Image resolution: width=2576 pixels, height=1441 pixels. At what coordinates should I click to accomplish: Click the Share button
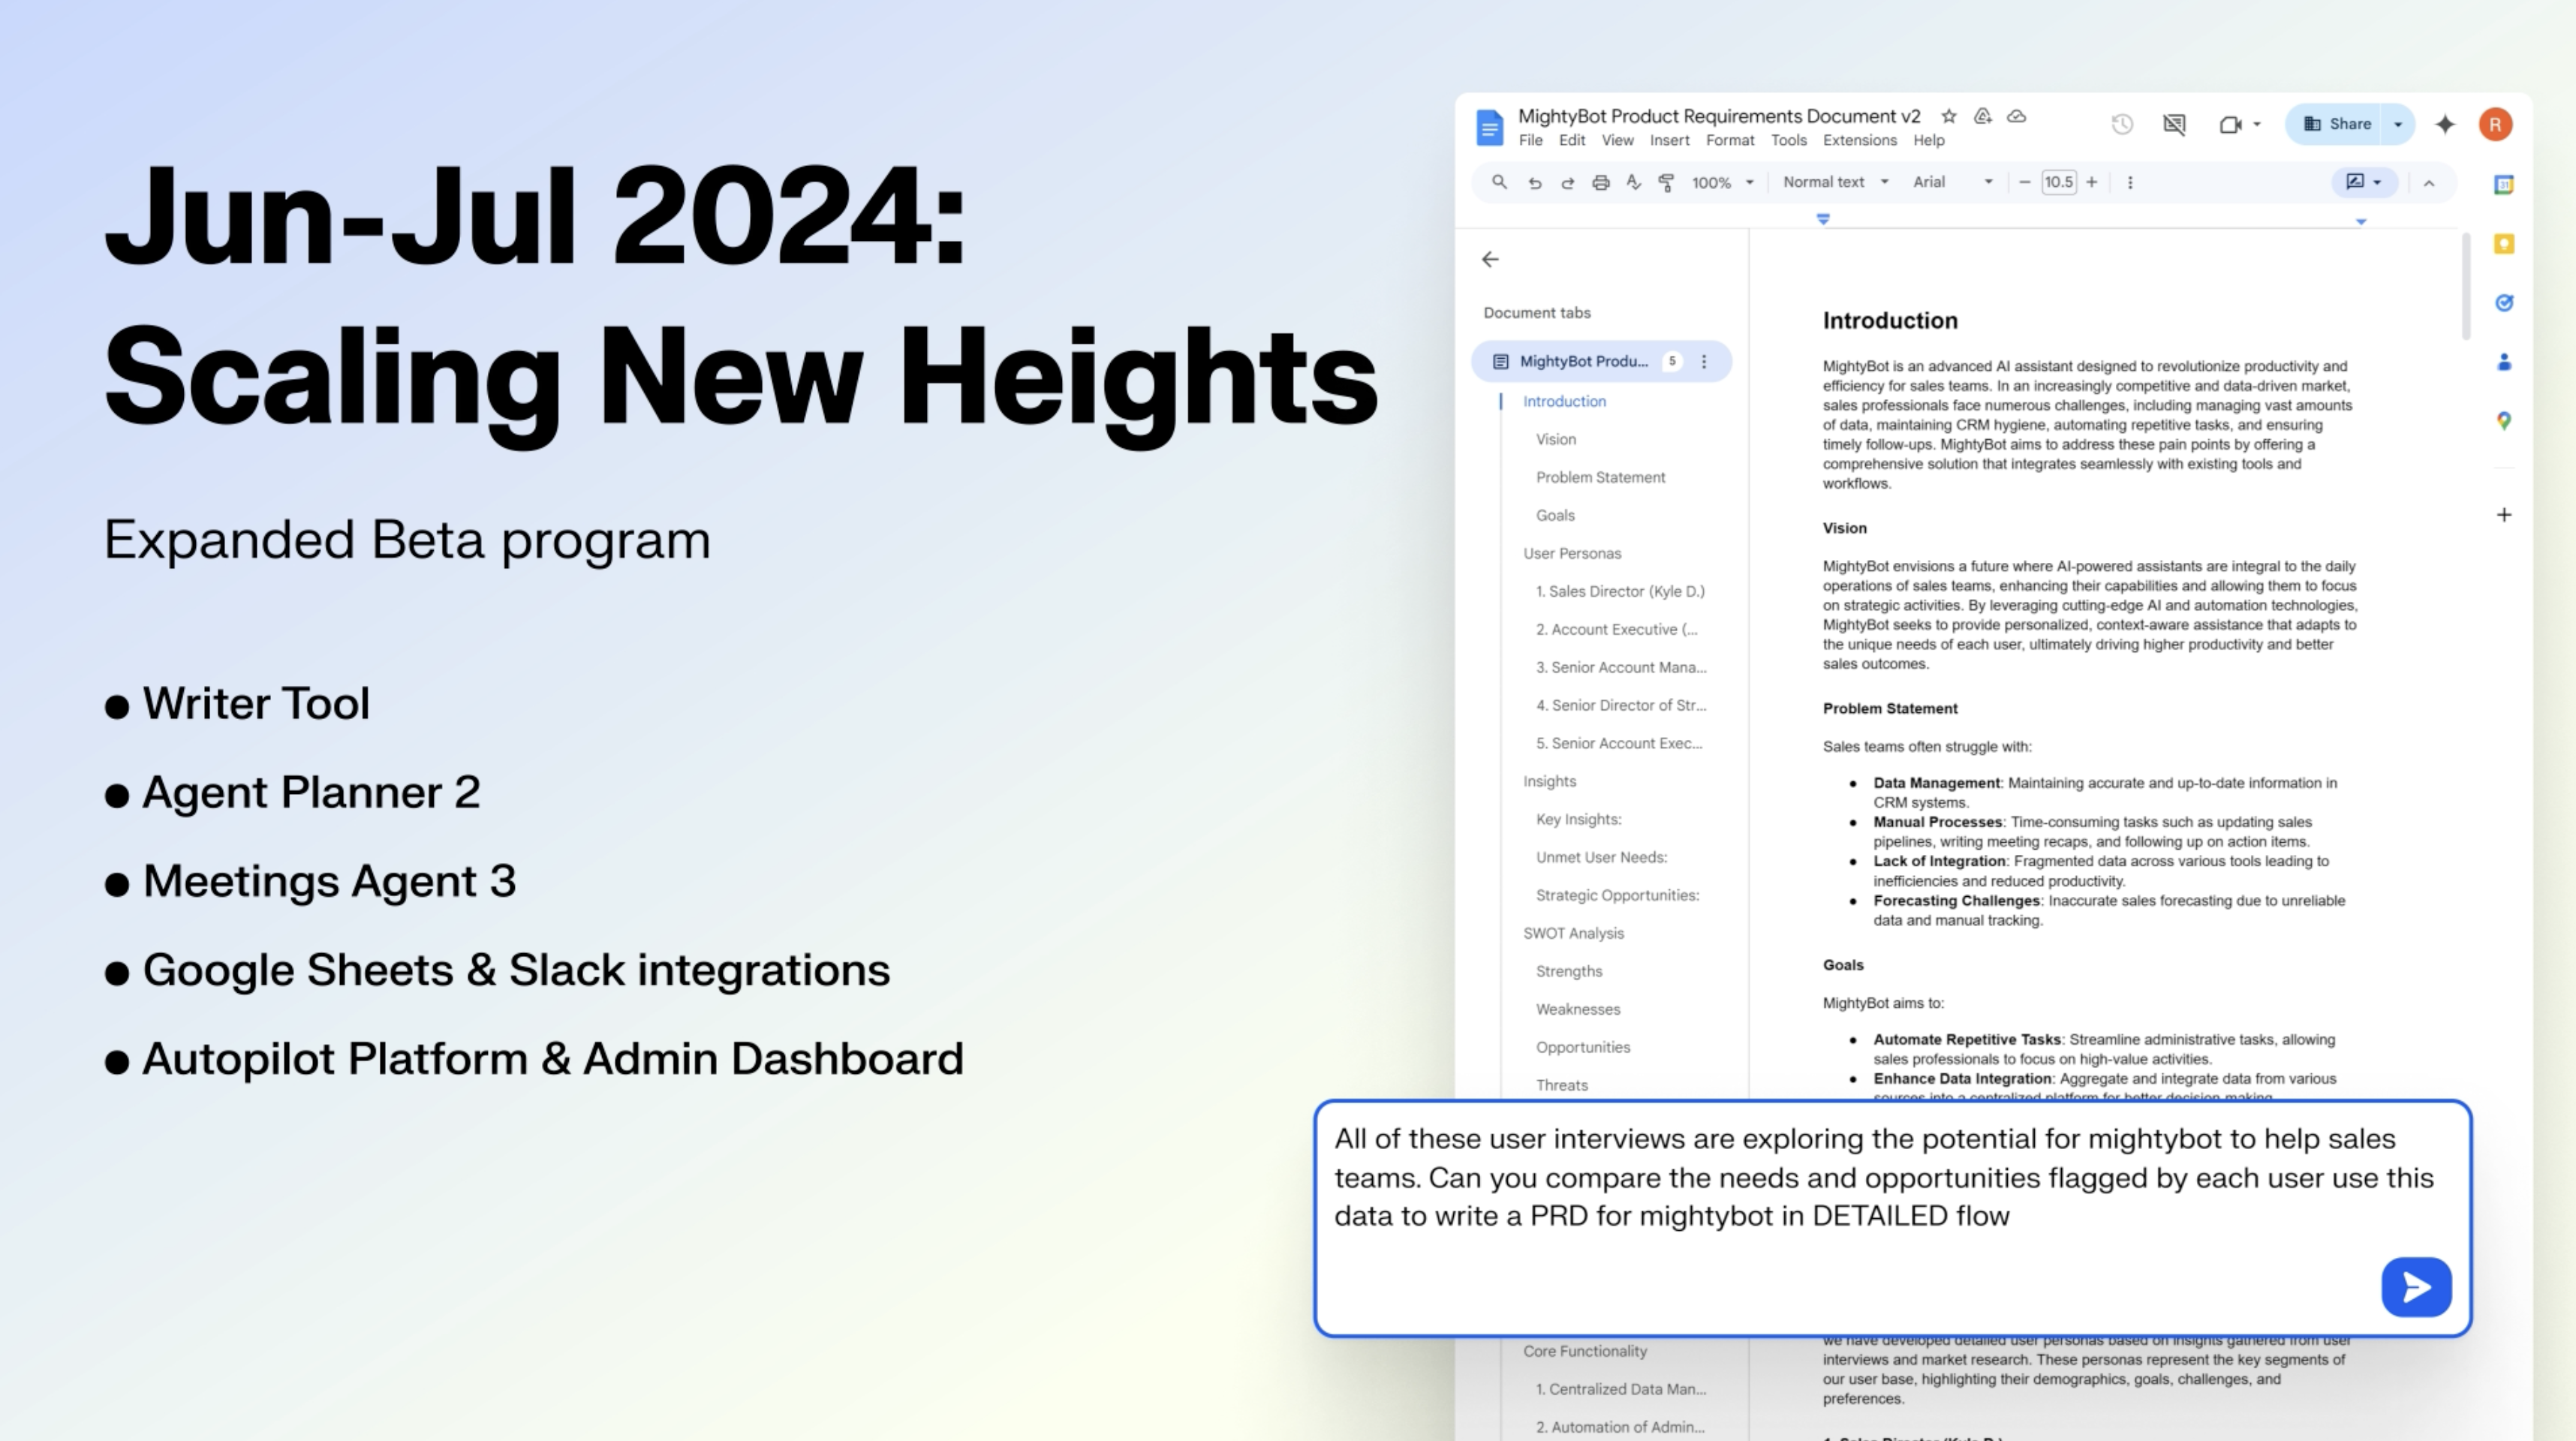pyautogui.click(x=2337, y=124)
